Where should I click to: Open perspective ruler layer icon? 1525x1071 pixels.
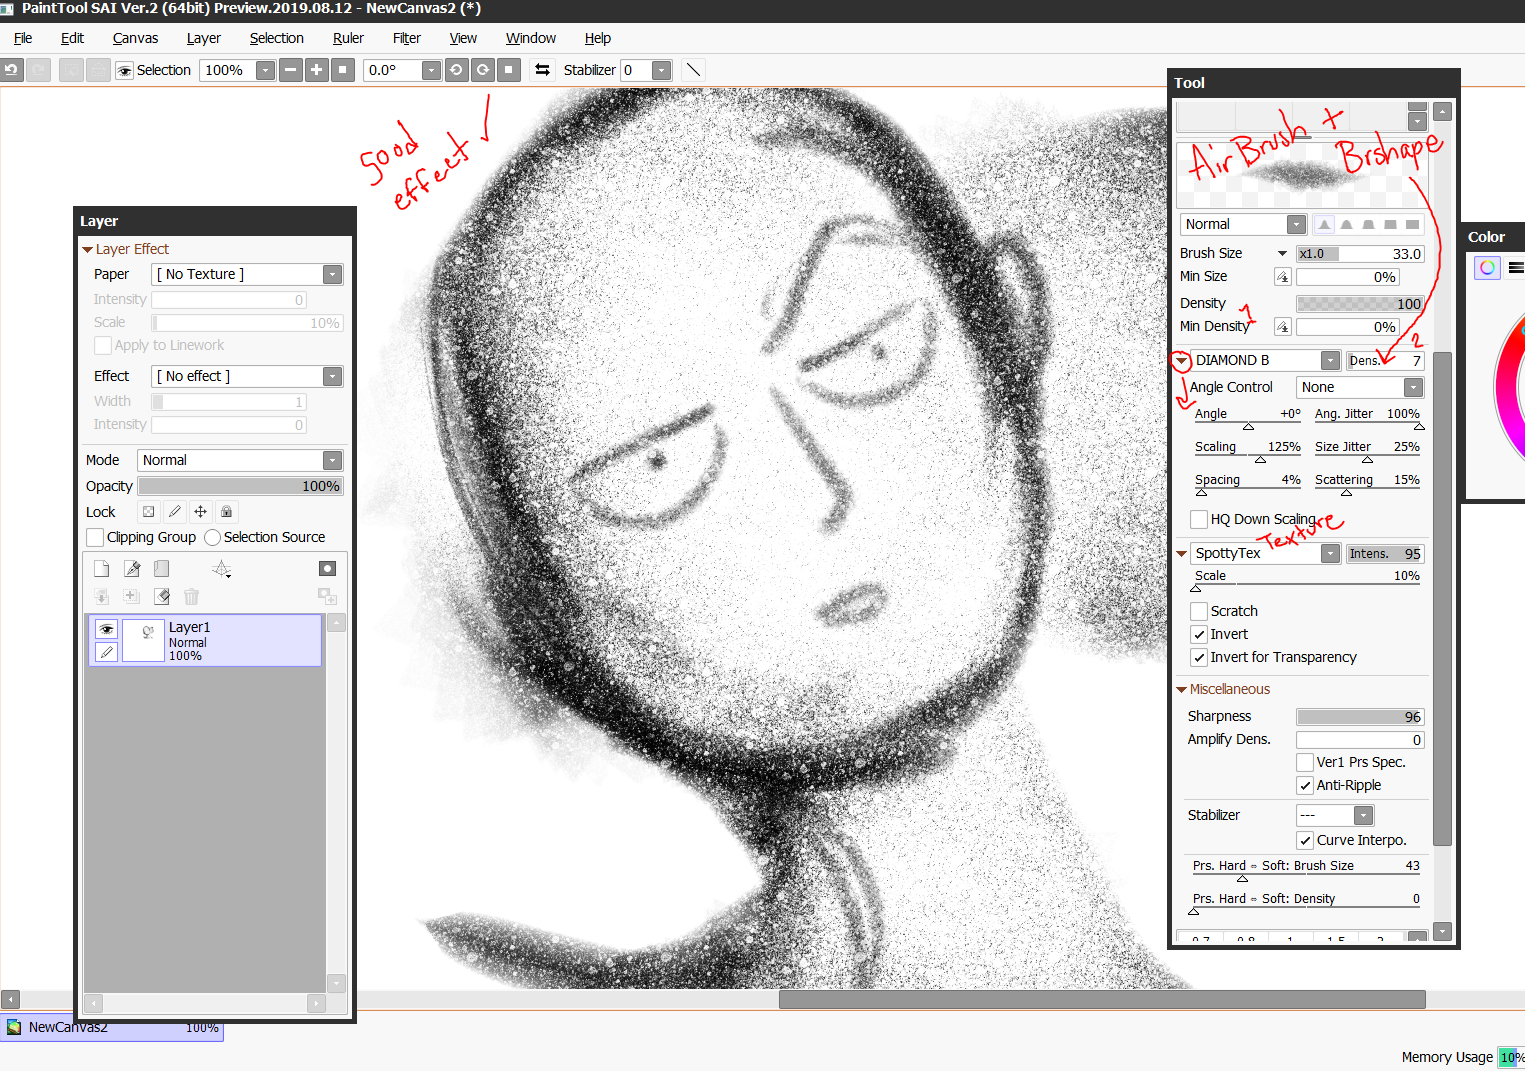point(222,569)
